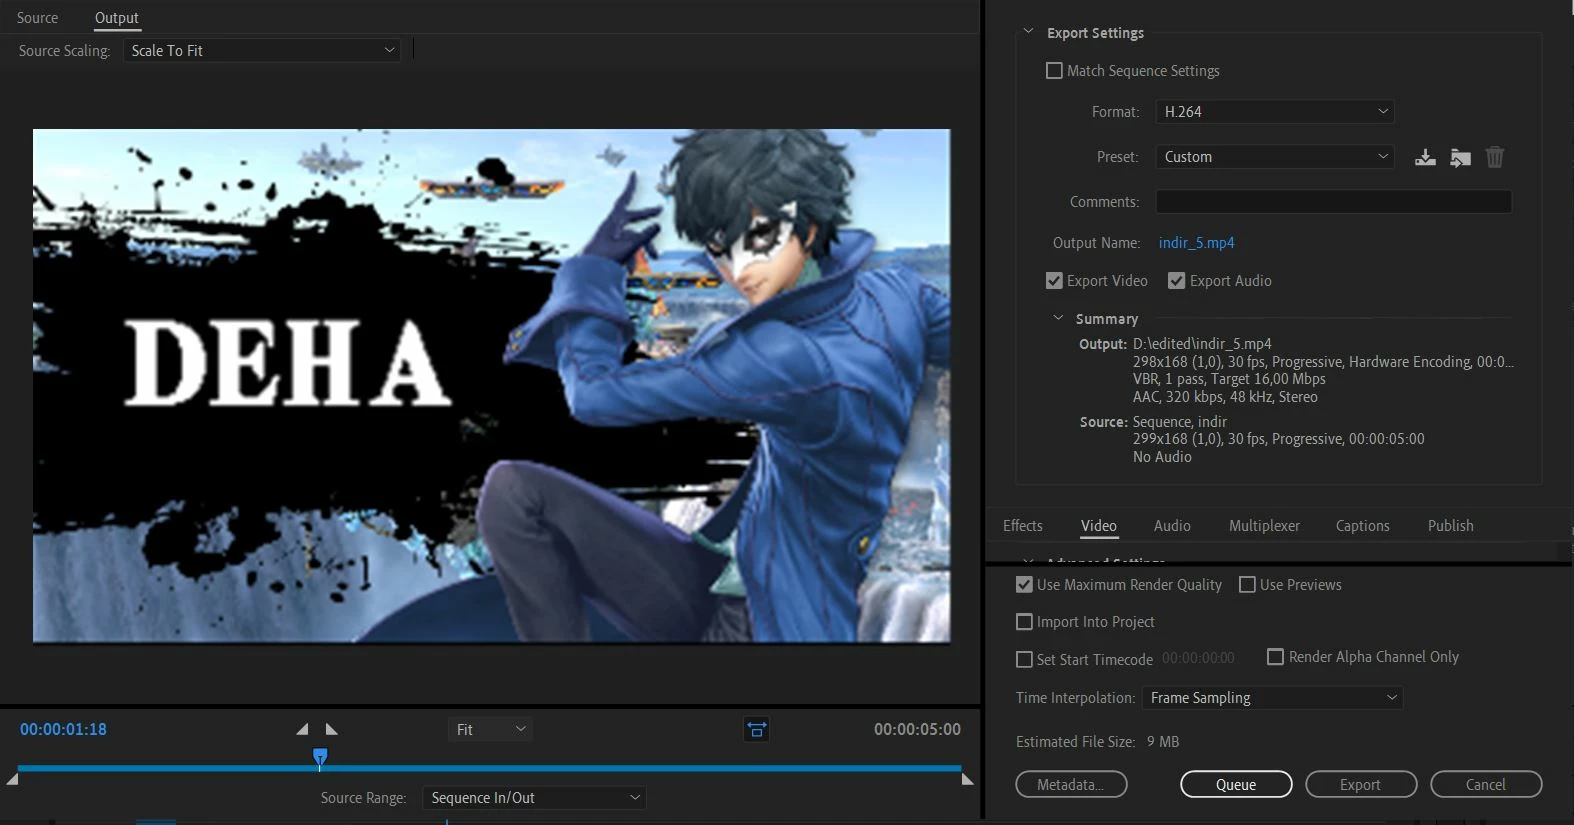The width and height of the screenshot is (1574, 825).
Task: Collapse the Export Settings section
Action: [1028, 32]
